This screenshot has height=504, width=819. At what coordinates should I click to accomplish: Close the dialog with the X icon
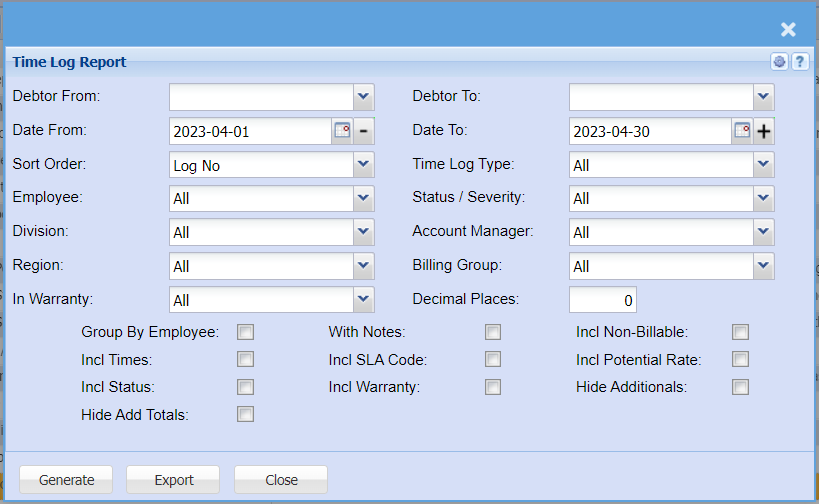click(788, 30)
